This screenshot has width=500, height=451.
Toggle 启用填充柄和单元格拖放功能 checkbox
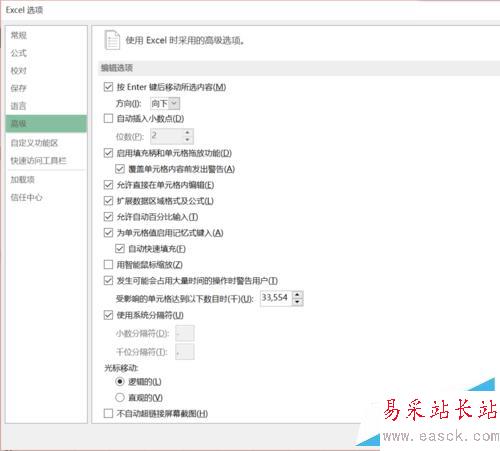[108, 153]
